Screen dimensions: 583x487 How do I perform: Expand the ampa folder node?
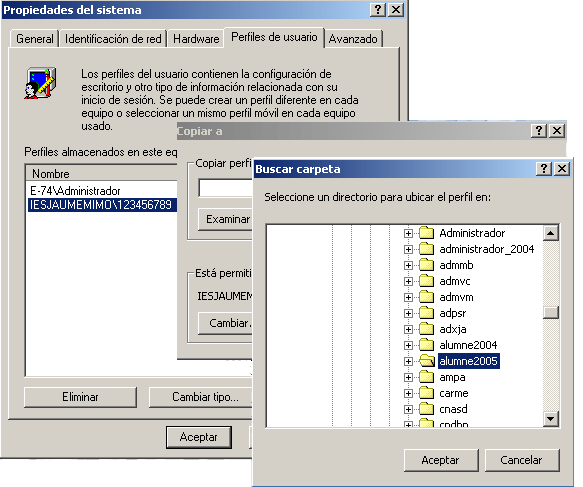click(x=408, y=377)
